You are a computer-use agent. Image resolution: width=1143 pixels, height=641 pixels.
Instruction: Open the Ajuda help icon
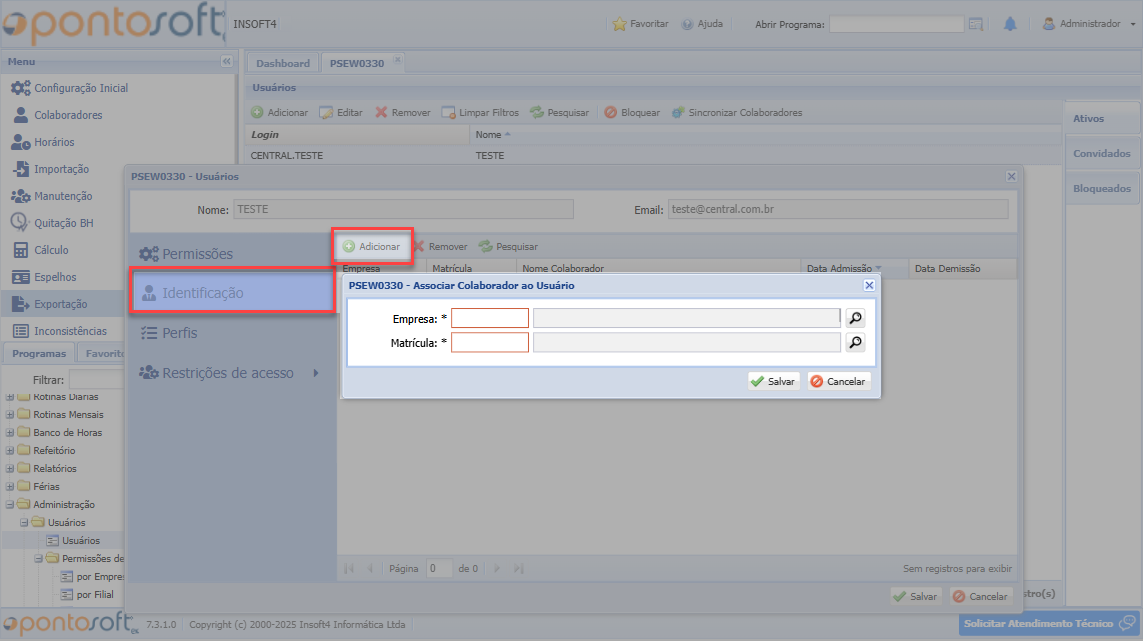pos(688,24)
